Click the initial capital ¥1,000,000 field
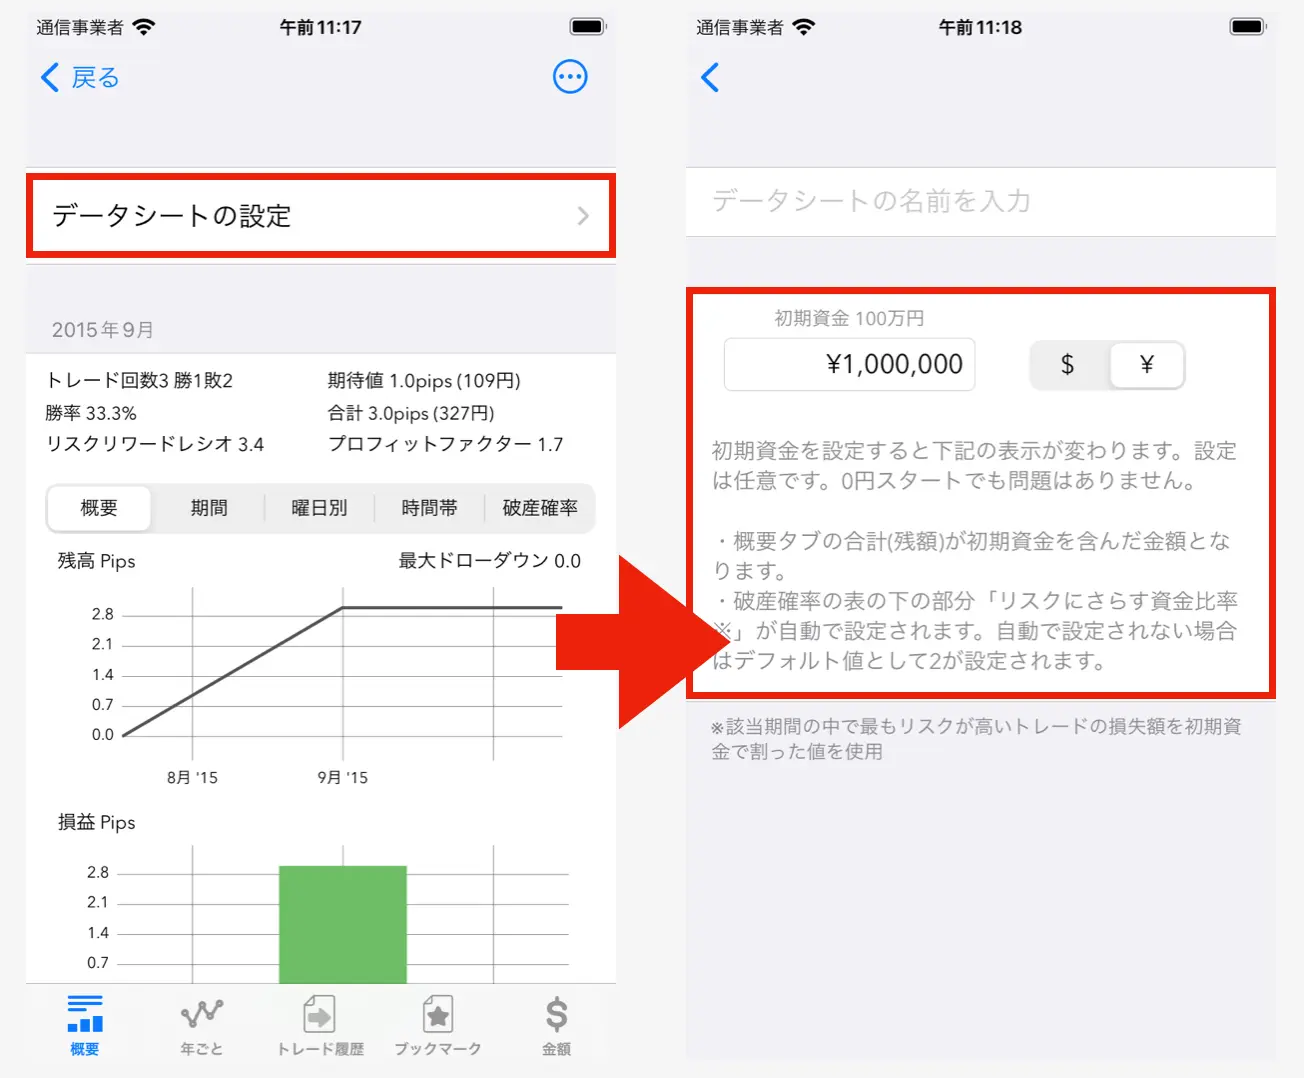Screen dimensions: 1304x1078 point(849,364)
